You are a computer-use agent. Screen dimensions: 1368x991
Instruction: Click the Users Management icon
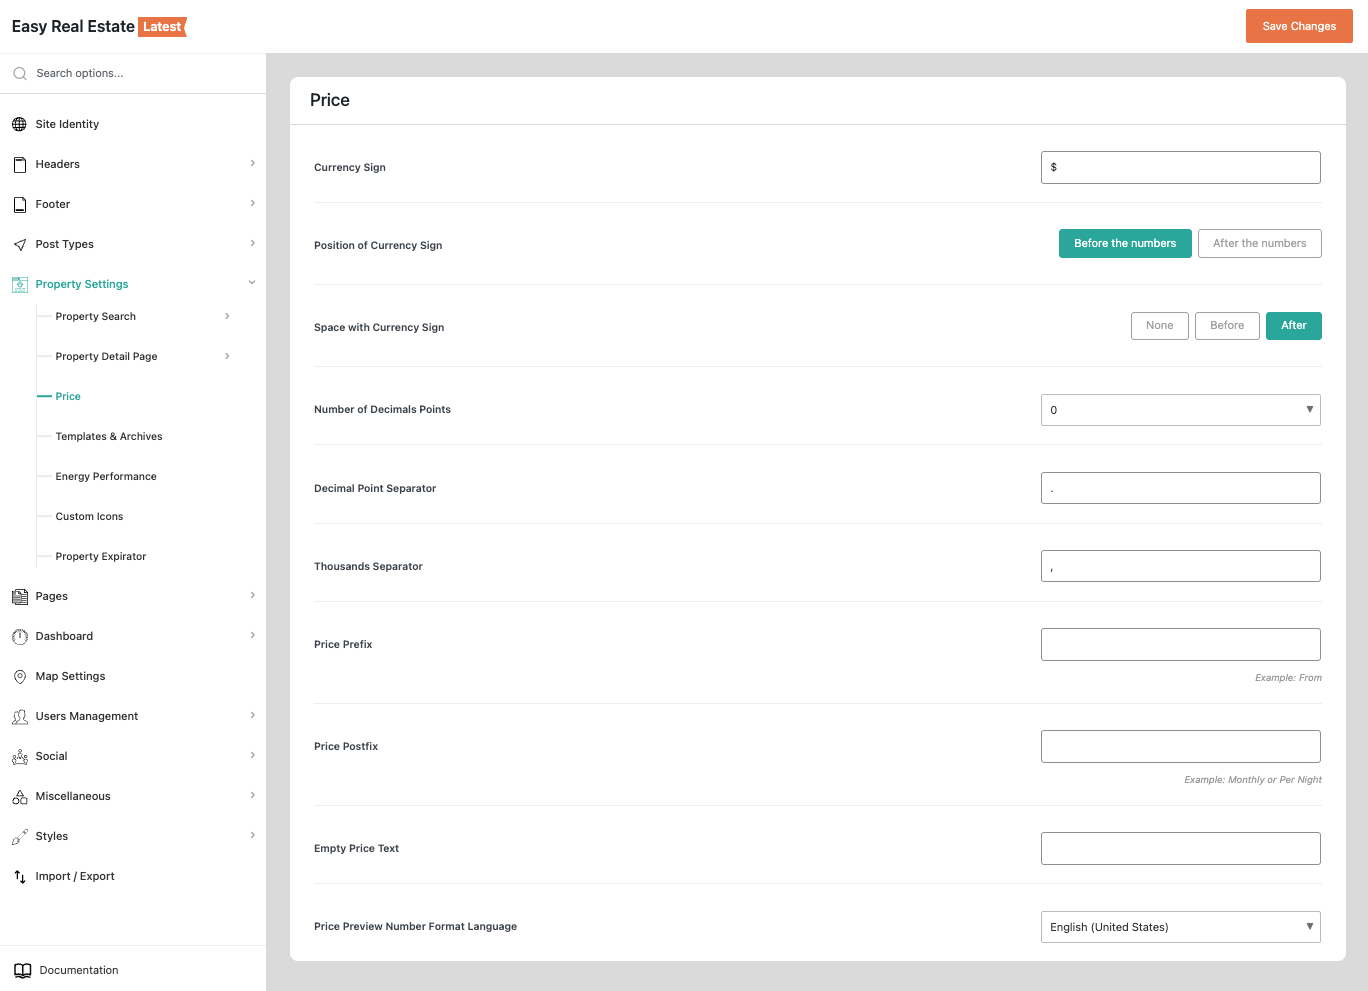click(19, 717)
